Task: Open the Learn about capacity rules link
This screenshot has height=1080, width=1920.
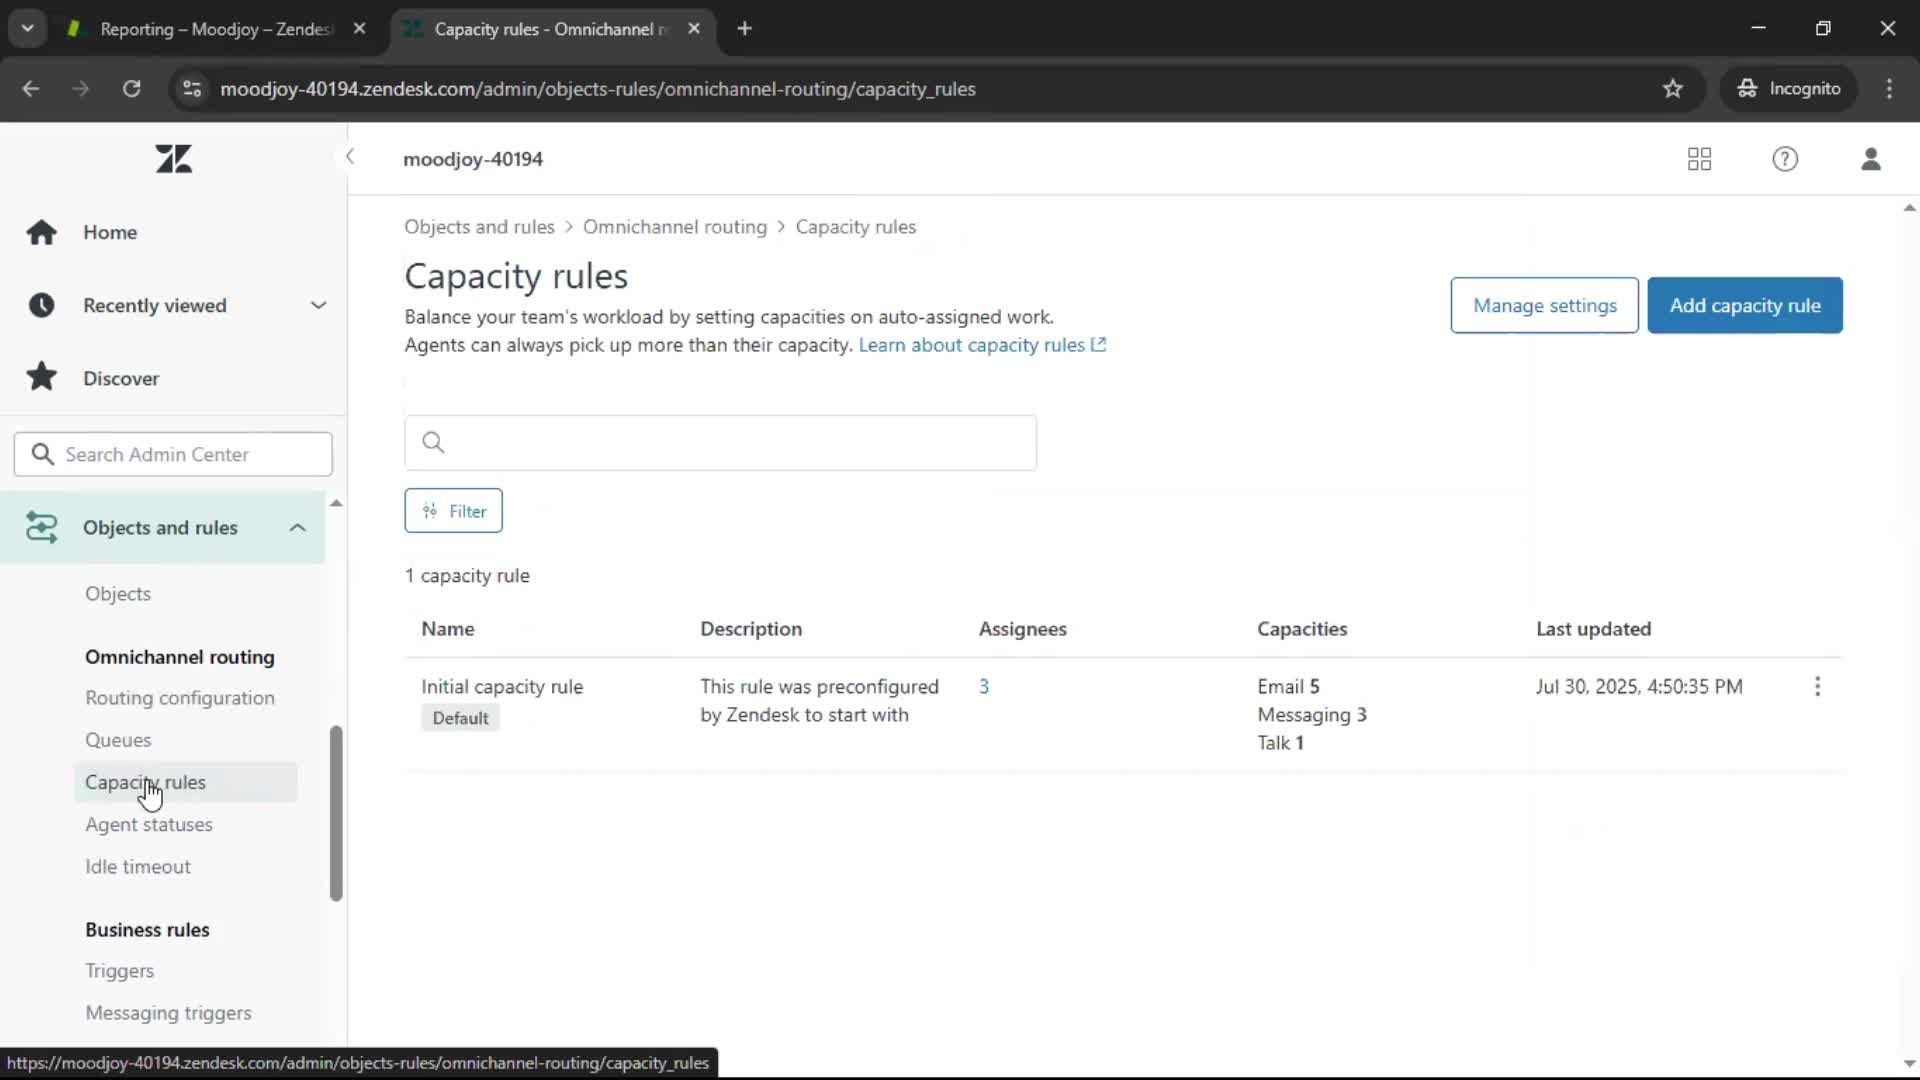Action: click(982, 345)
